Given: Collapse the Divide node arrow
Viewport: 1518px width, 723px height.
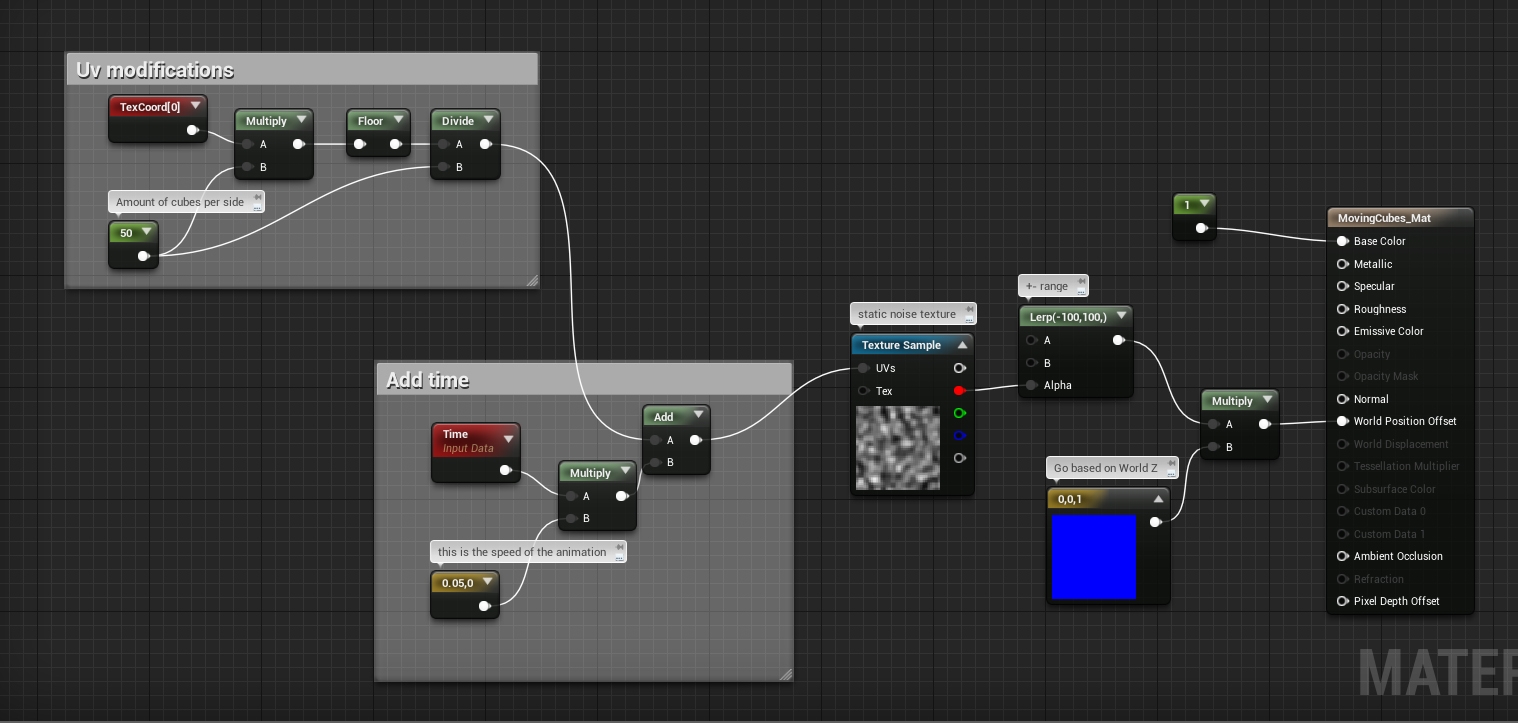Looking at the screenshot, I should pos(488,120).
